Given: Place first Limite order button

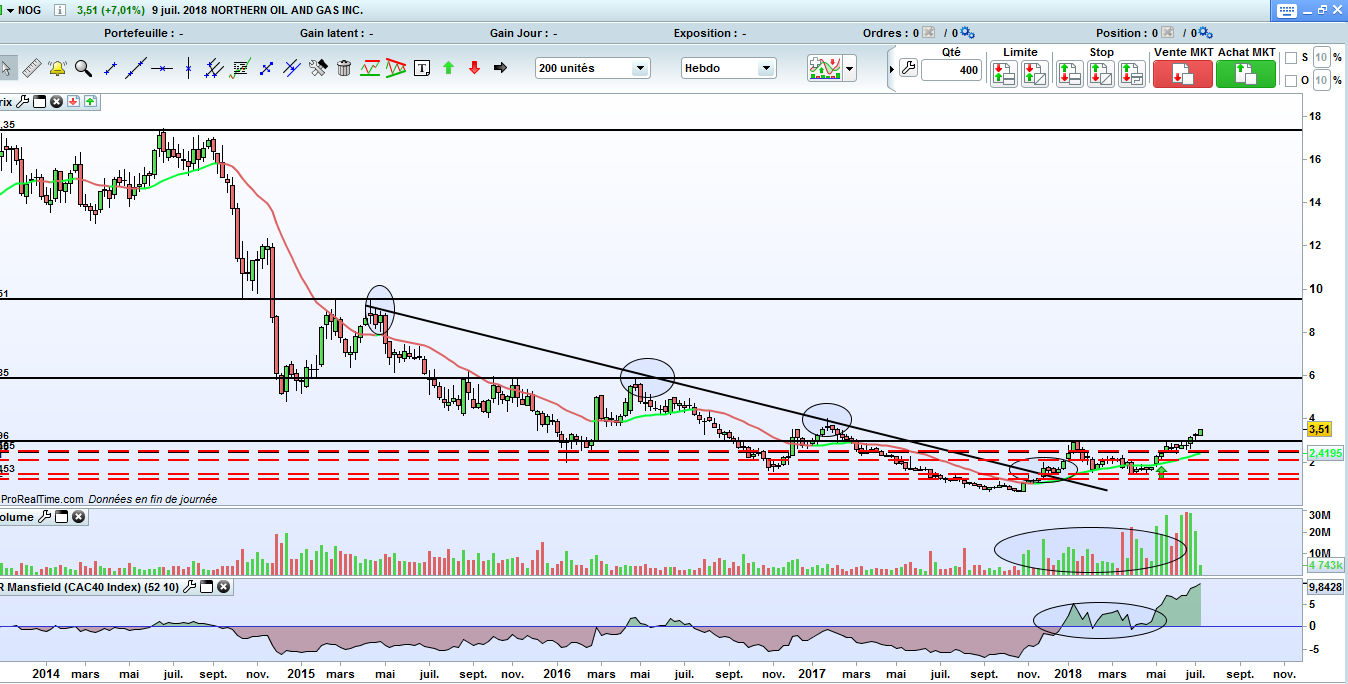Looking at the screenshot, I should click(x=1004, y=73).
